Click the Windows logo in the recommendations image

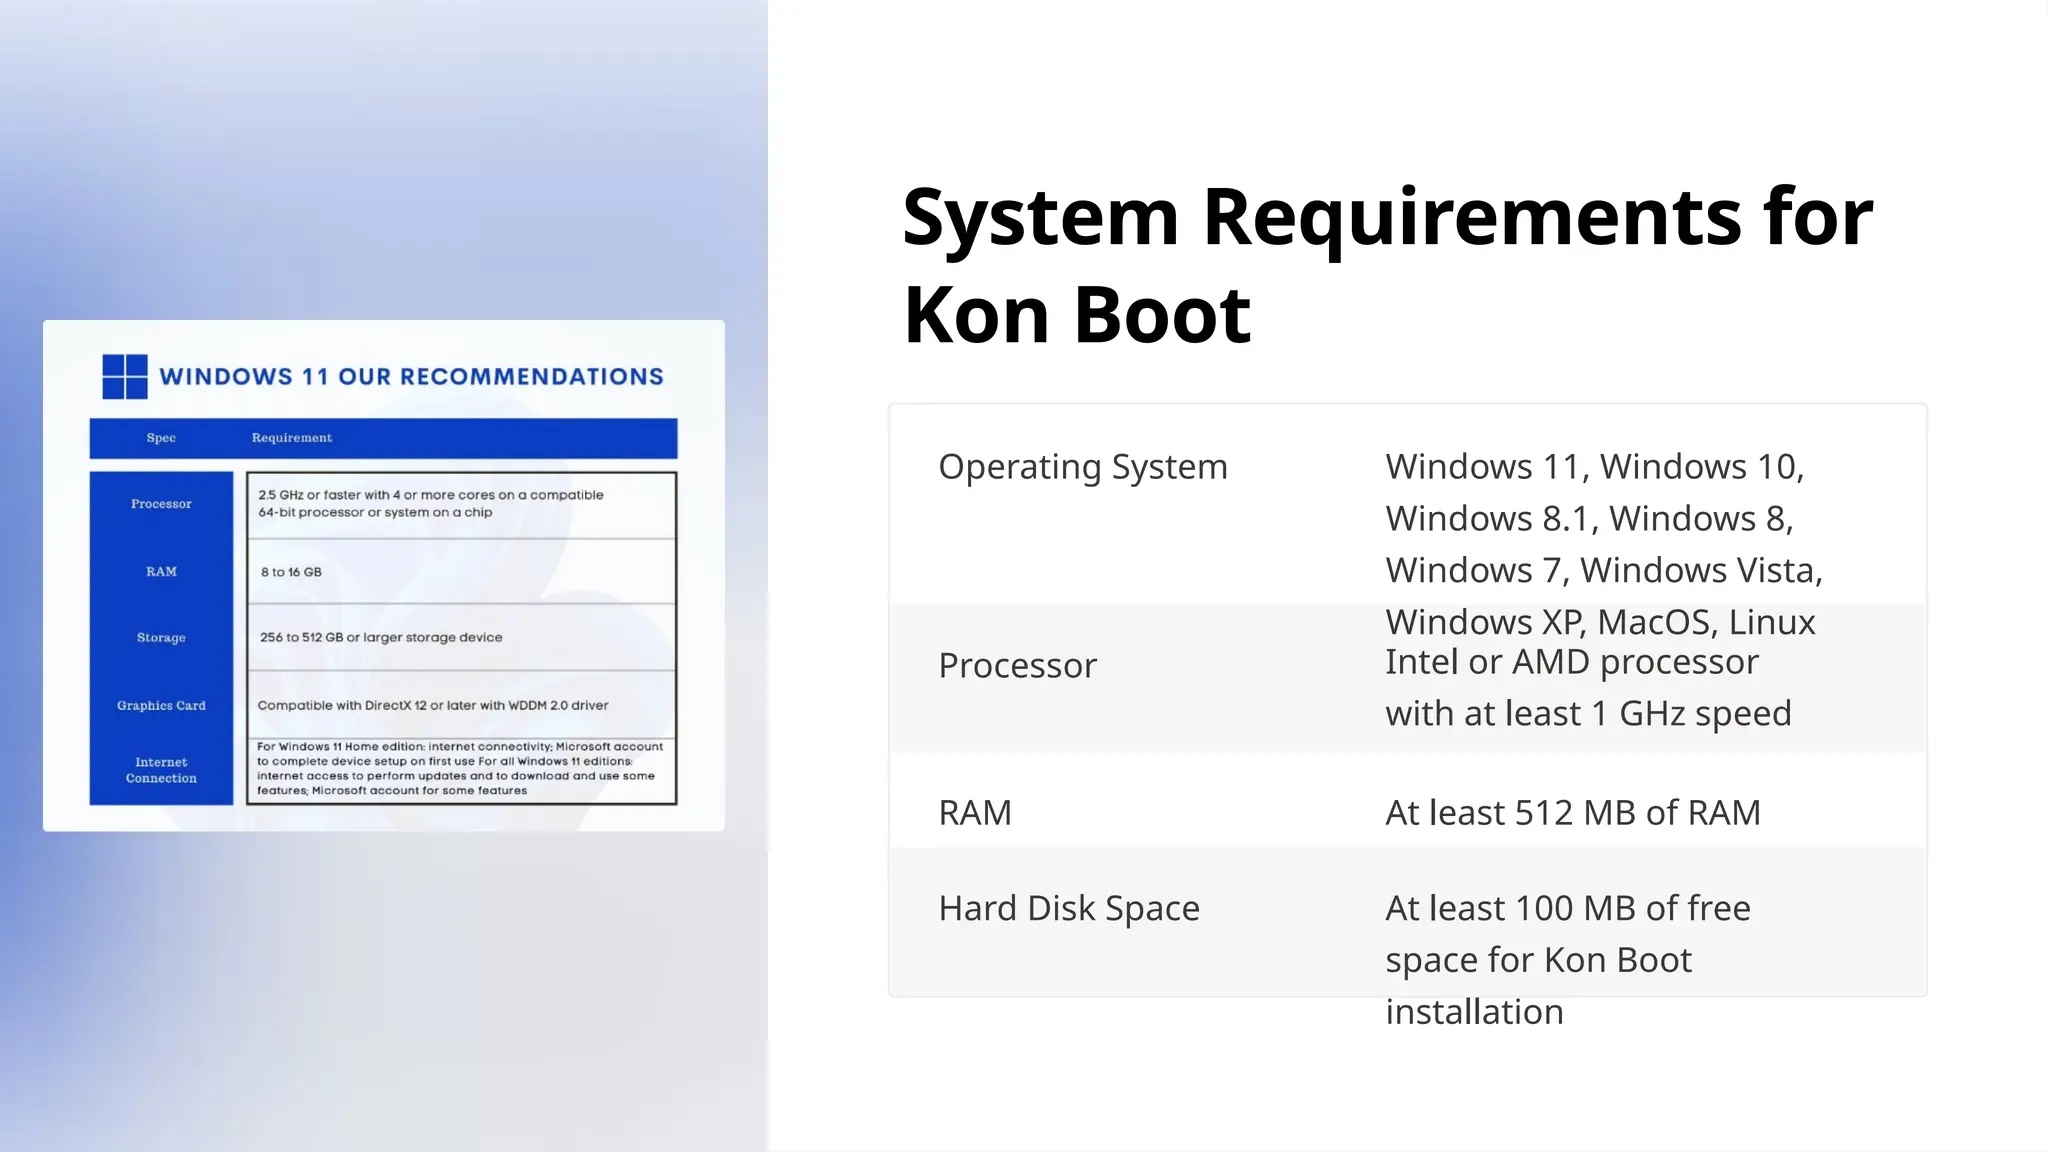125,376
